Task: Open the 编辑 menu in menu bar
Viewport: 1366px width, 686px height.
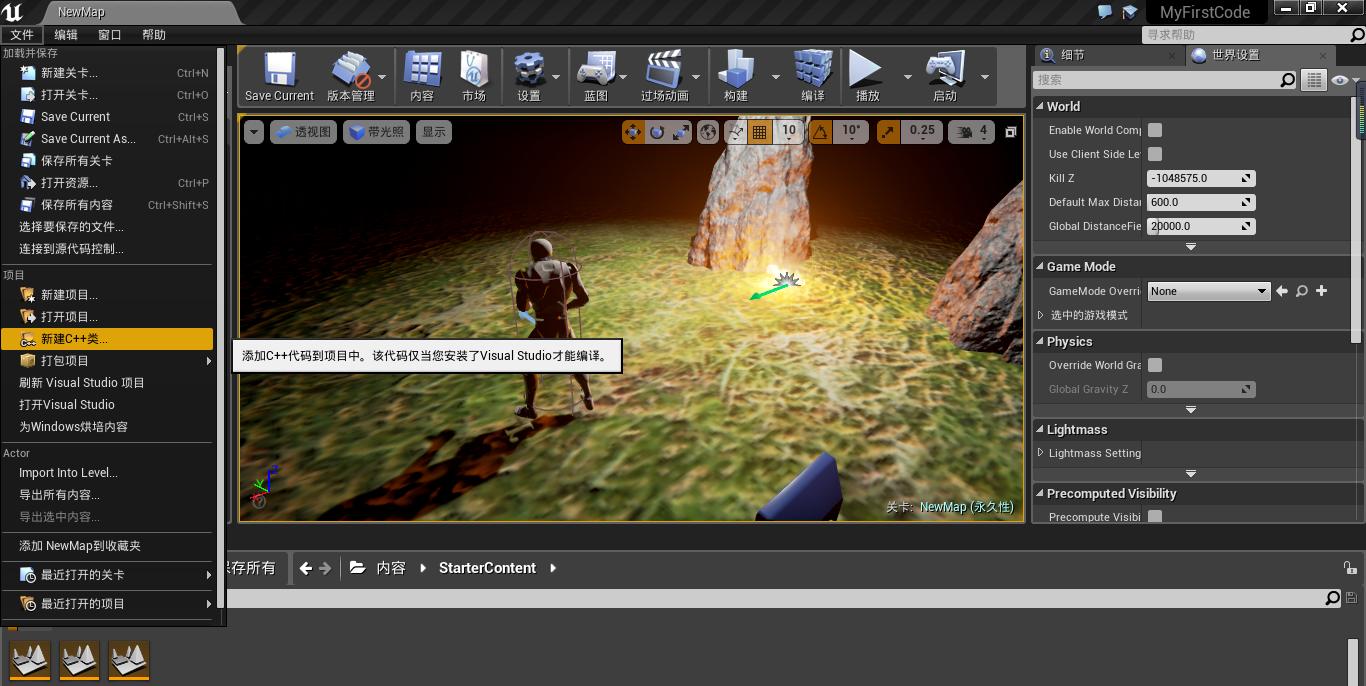Action: (x=66, y=35)
